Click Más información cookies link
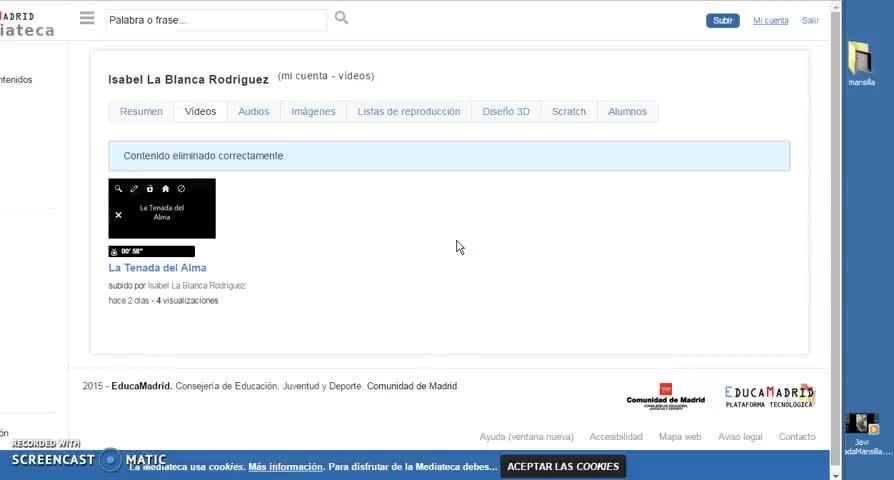Viewport: 894px width, 480px height. point(286,467)
